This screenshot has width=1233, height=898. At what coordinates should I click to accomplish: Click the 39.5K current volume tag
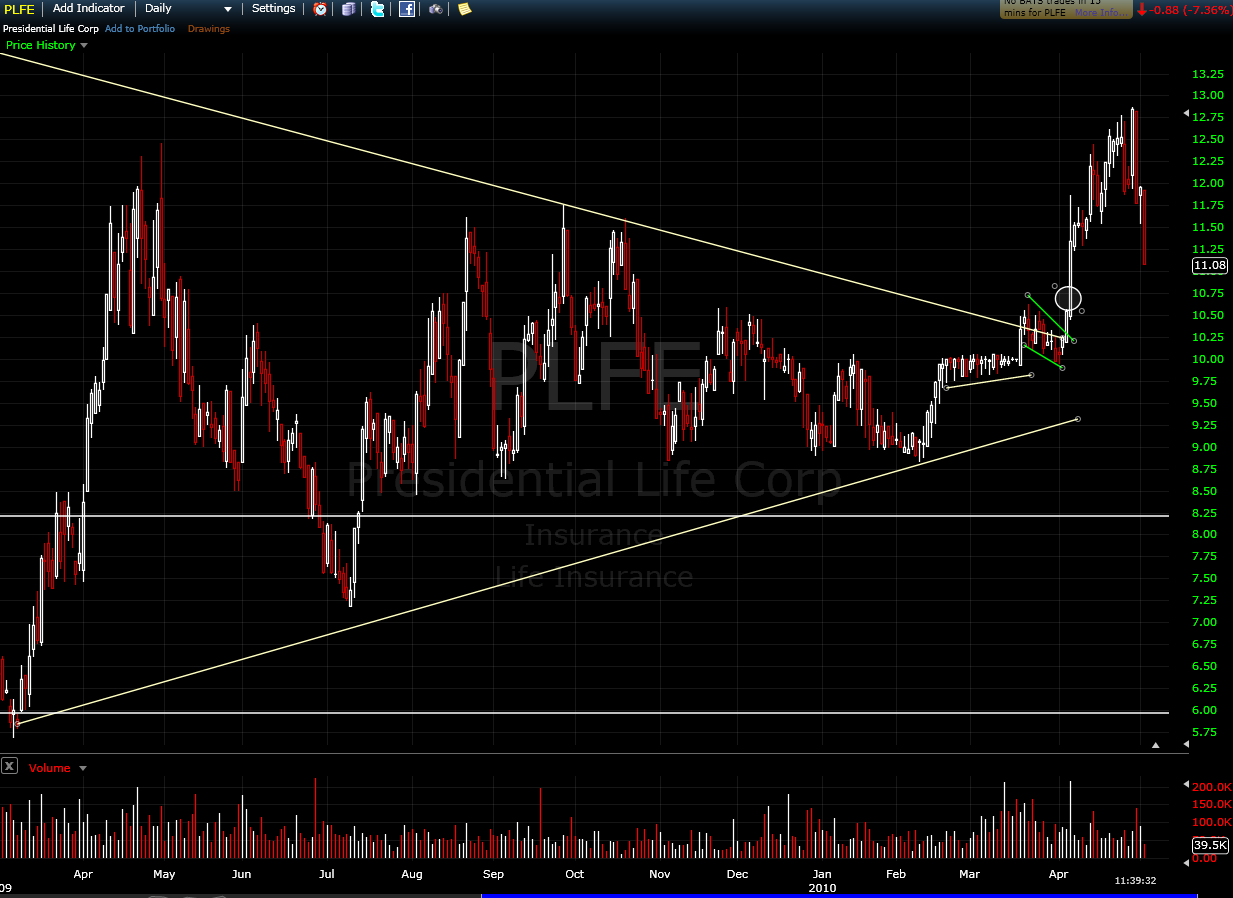pyautogui.click(x=1210, y=845)
